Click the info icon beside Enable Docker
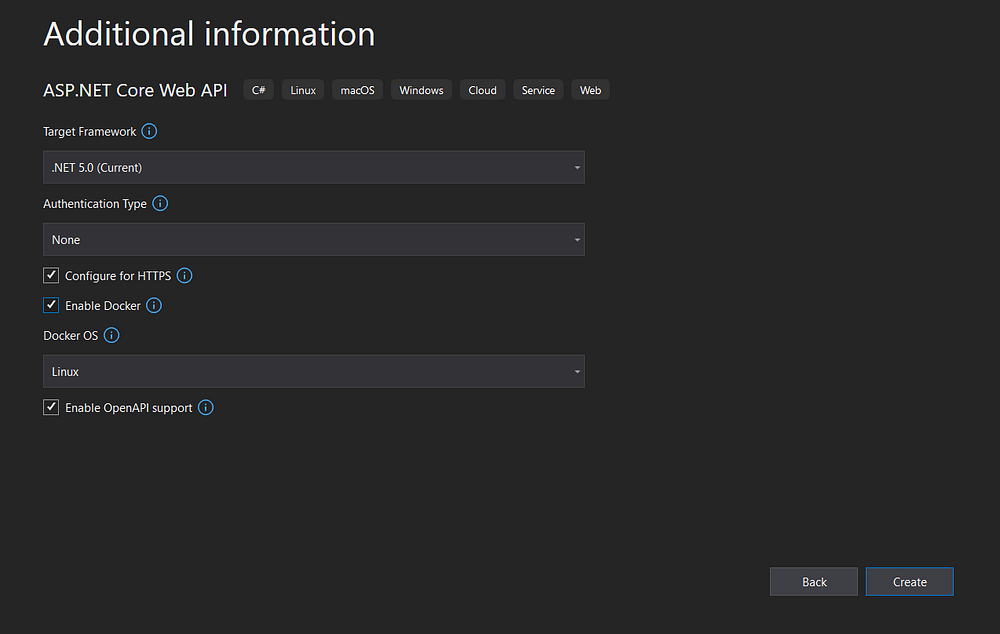Image resolution: width=1000 pixels, height=634 pixels. [x=153, y=305]
